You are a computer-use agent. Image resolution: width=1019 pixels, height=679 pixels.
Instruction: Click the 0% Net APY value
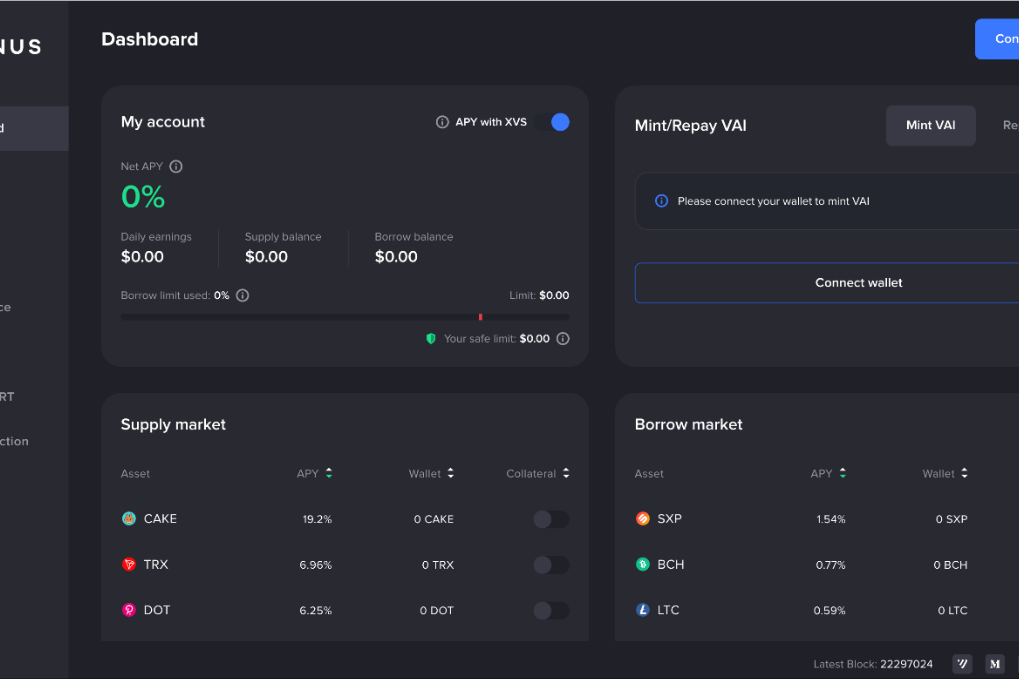[x=143, y=197]
